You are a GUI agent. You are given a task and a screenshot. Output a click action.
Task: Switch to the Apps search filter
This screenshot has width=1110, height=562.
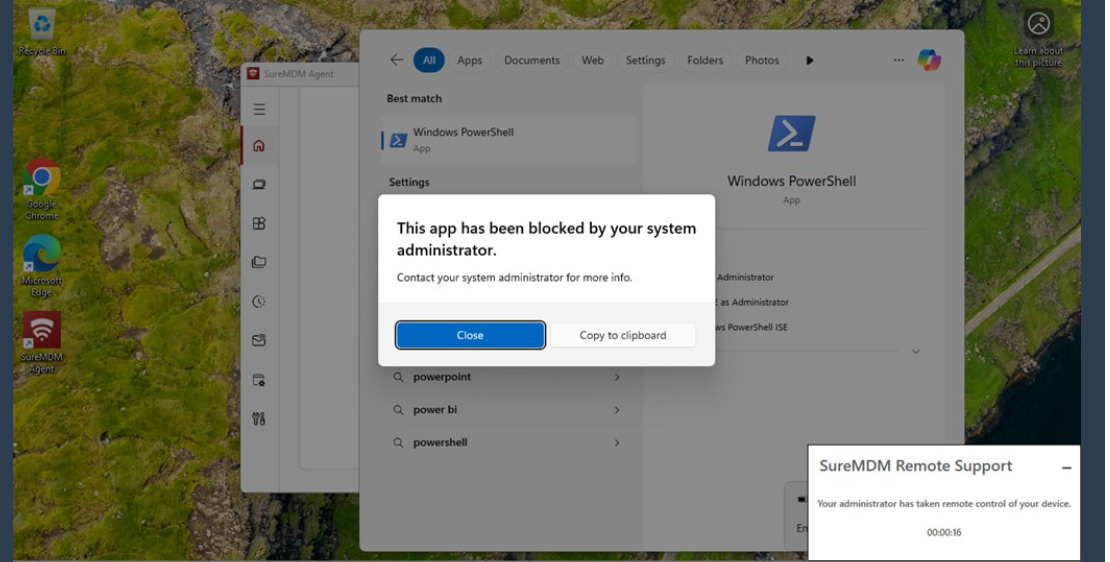point(469,60)
